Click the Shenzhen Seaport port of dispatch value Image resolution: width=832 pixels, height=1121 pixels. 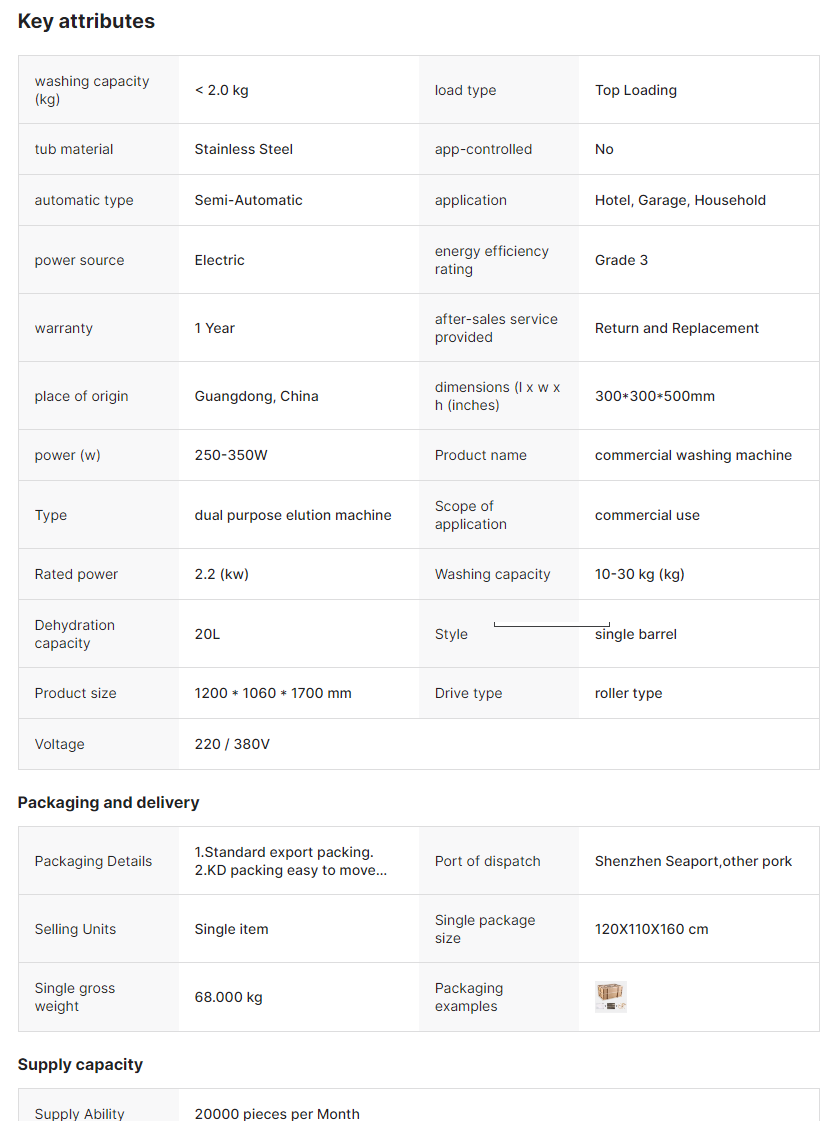(x=693, y=861)
